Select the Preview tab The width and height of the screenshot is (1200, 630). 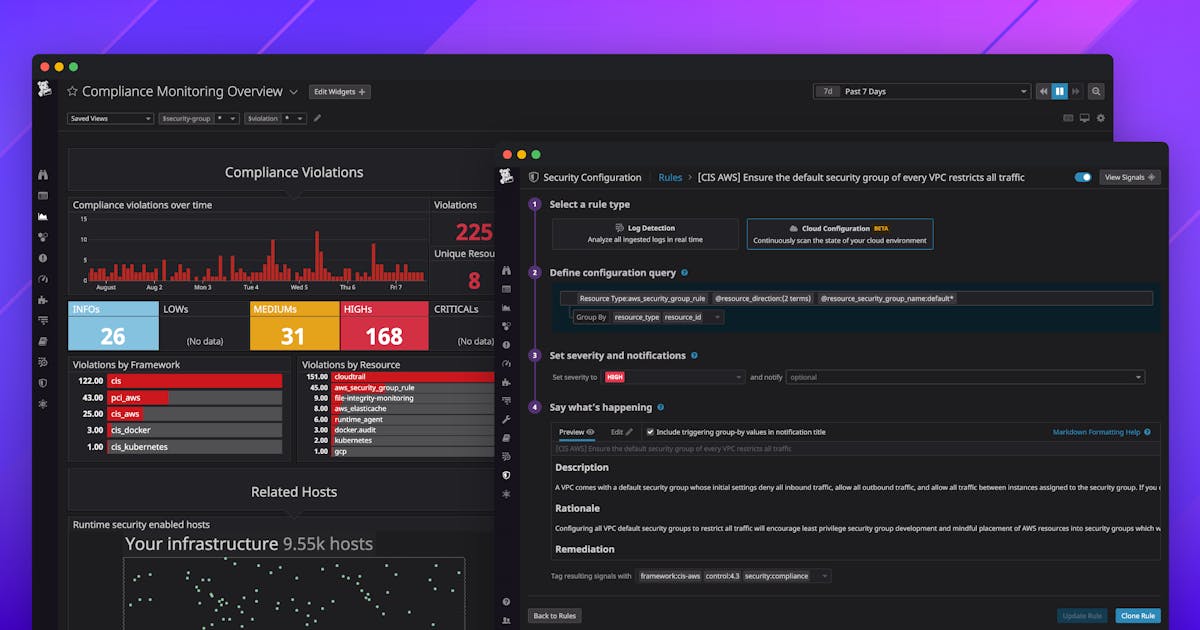point(576,432)
